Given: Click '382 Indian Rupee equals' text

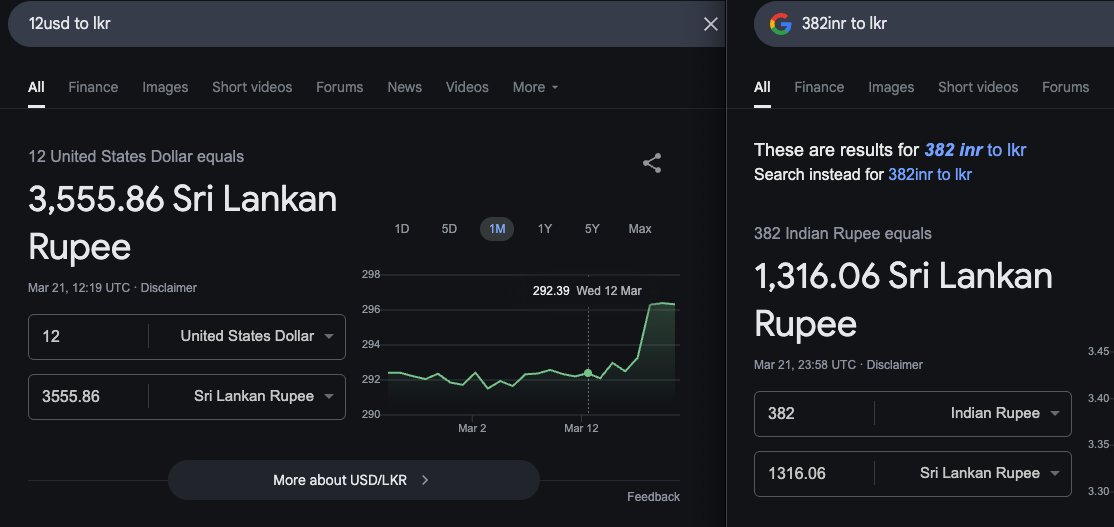Looking at the screenshot, I should pyautogui.click(x=843, y=234).
